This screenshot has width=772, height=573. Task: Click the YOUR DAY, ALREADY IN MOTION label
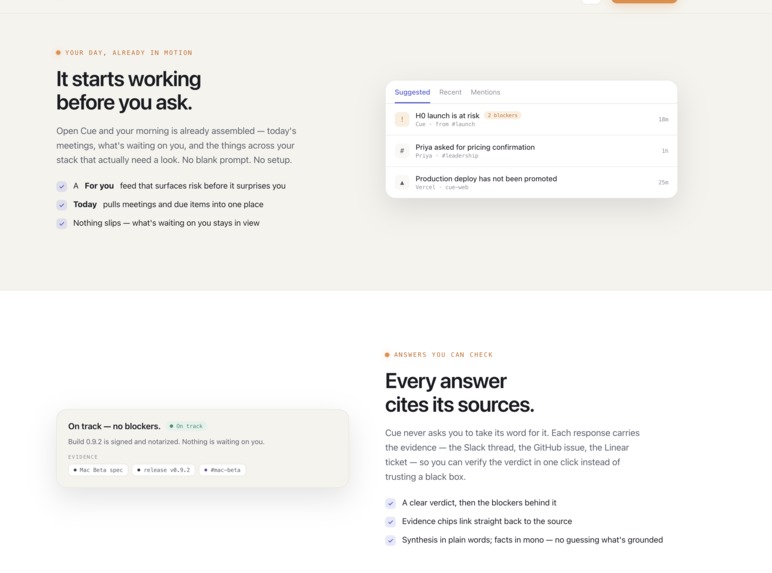(129, 53)
